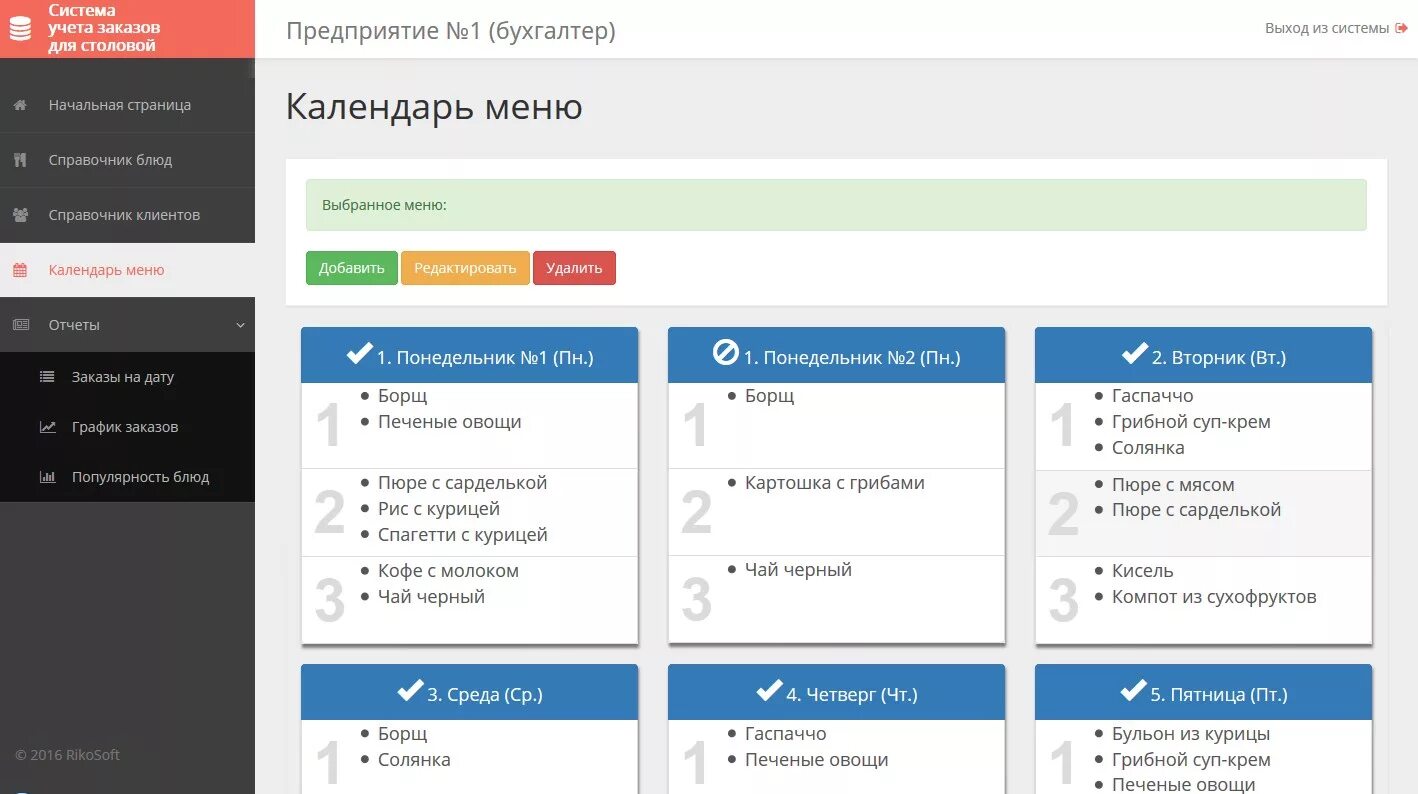Click the newspaper icon beside Отчеты

20,325
